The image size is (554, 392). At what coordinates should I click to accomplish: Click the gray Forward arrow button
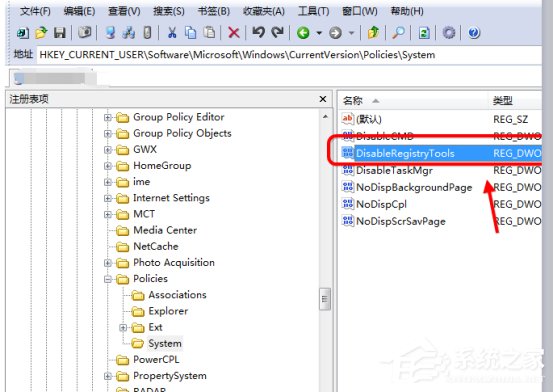tap(335, 33)
